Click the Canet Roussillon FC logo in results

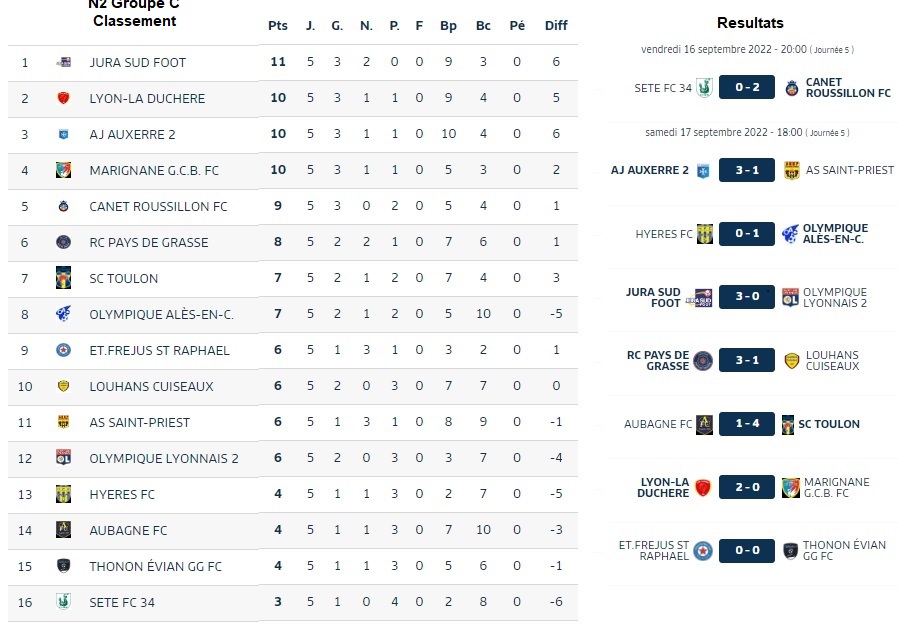792,88
